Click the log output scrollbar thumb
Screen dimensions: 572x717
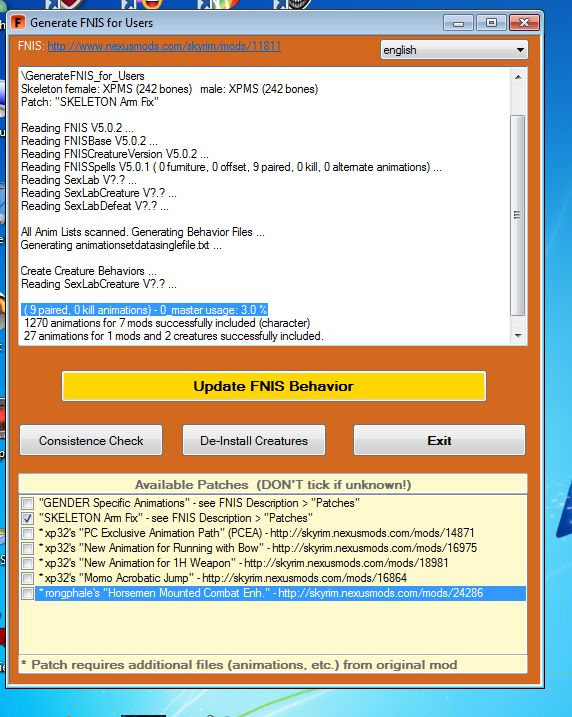[x=518, y=215]
